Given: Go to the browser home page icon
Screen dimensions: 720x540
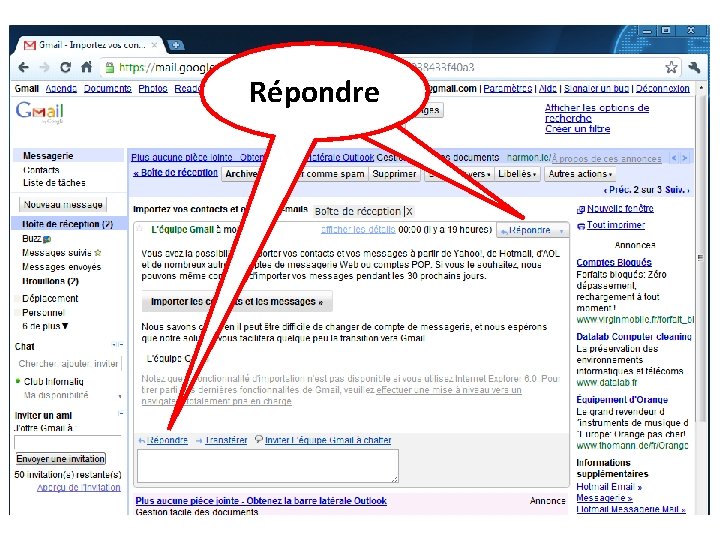Looking at the screenshot, I should tap(86, 67).
